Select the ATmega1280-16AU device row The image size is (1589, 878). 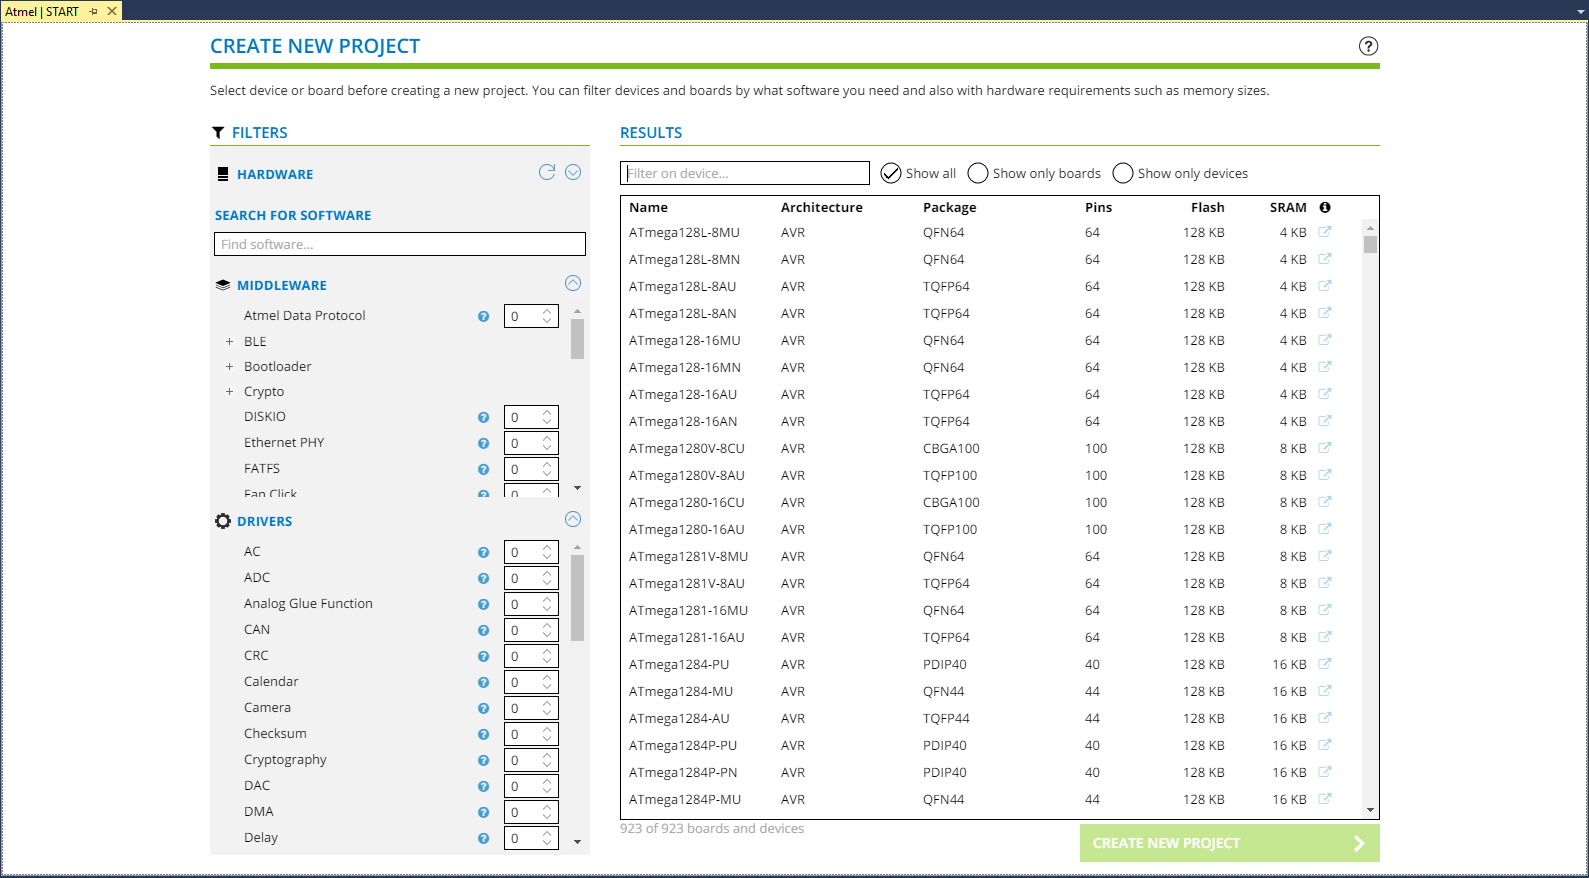click(686, 529)
